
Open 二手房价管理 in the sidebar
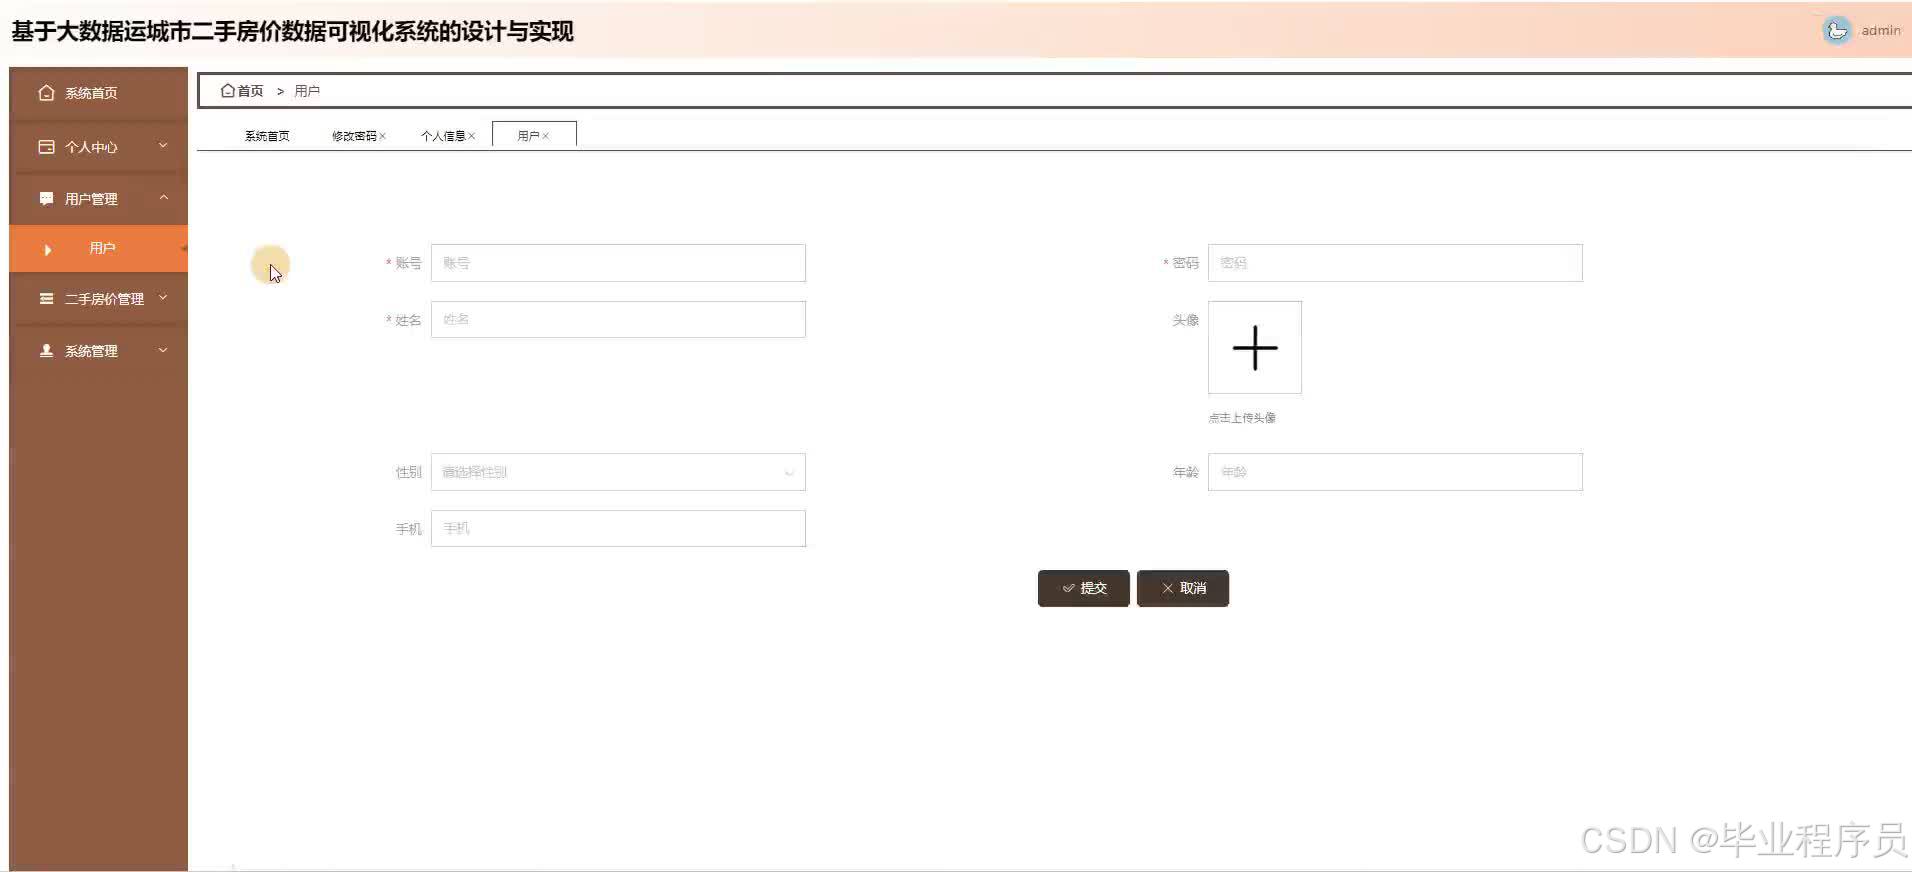tap(98, 299)
